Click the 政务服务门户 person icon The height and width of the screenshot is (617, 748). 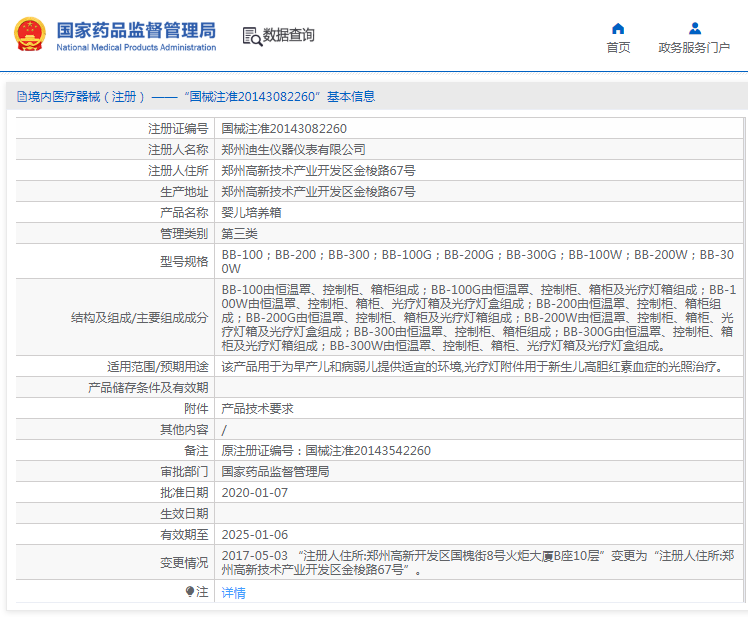click(x=694, y=28)
